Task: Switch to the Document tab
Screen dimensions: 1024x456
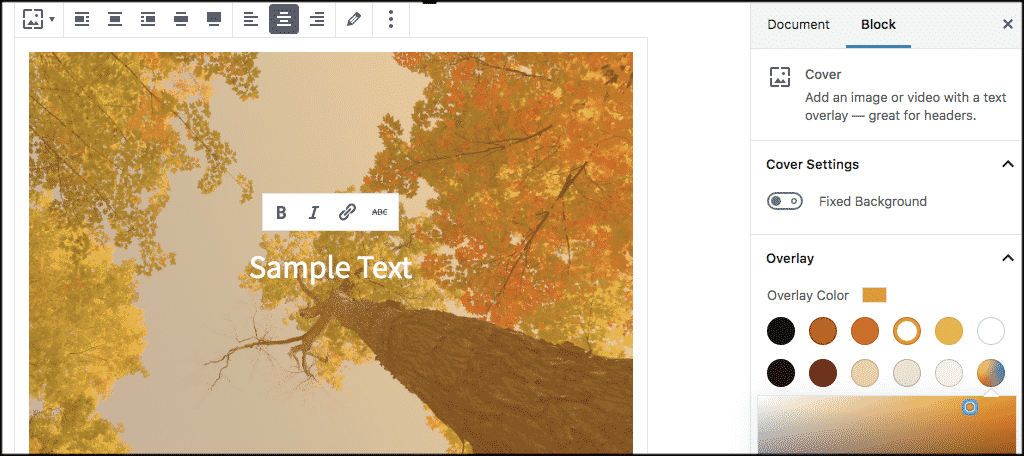Action: click(798, 25)
